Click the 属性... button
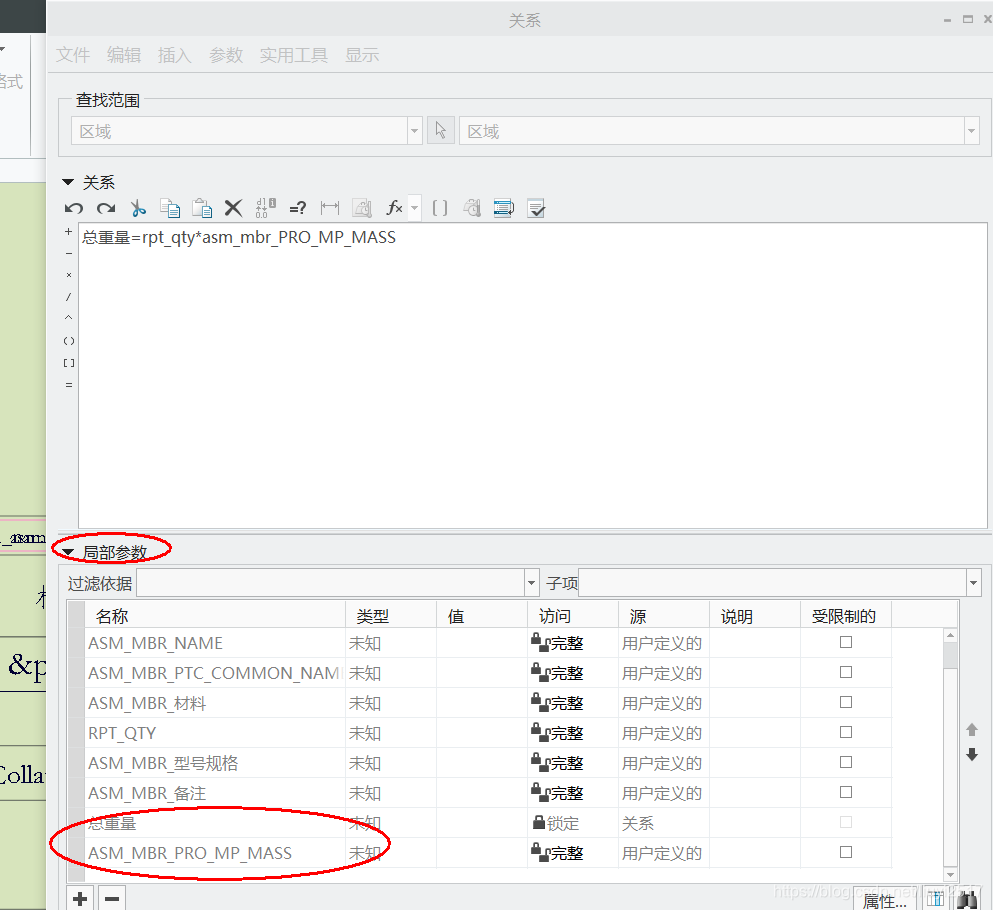This screenshot has width=993, height=910. click(885, 901)
